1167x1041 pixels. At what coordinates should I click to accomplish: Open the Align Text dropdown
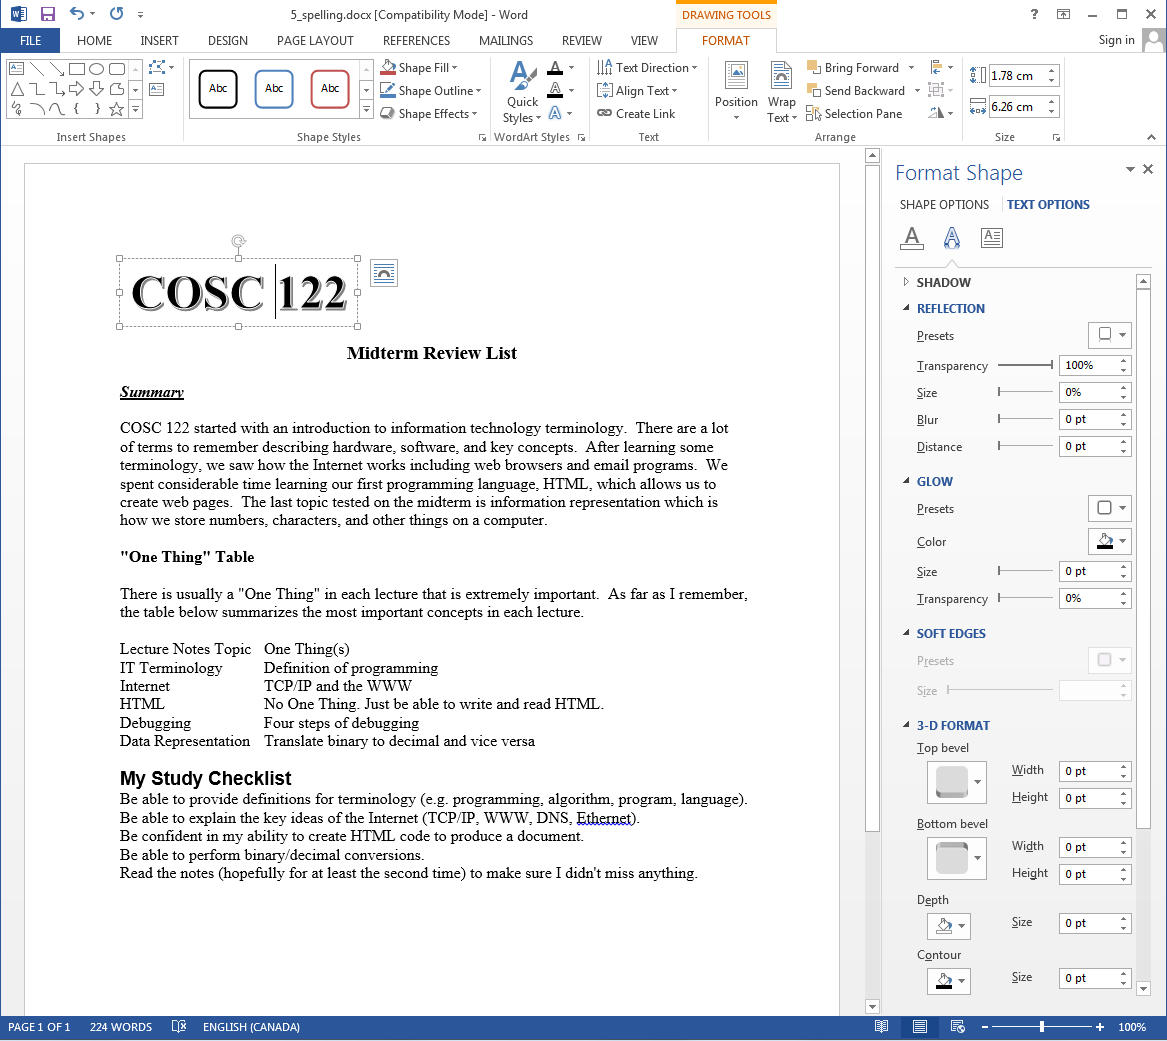(637, 91)
